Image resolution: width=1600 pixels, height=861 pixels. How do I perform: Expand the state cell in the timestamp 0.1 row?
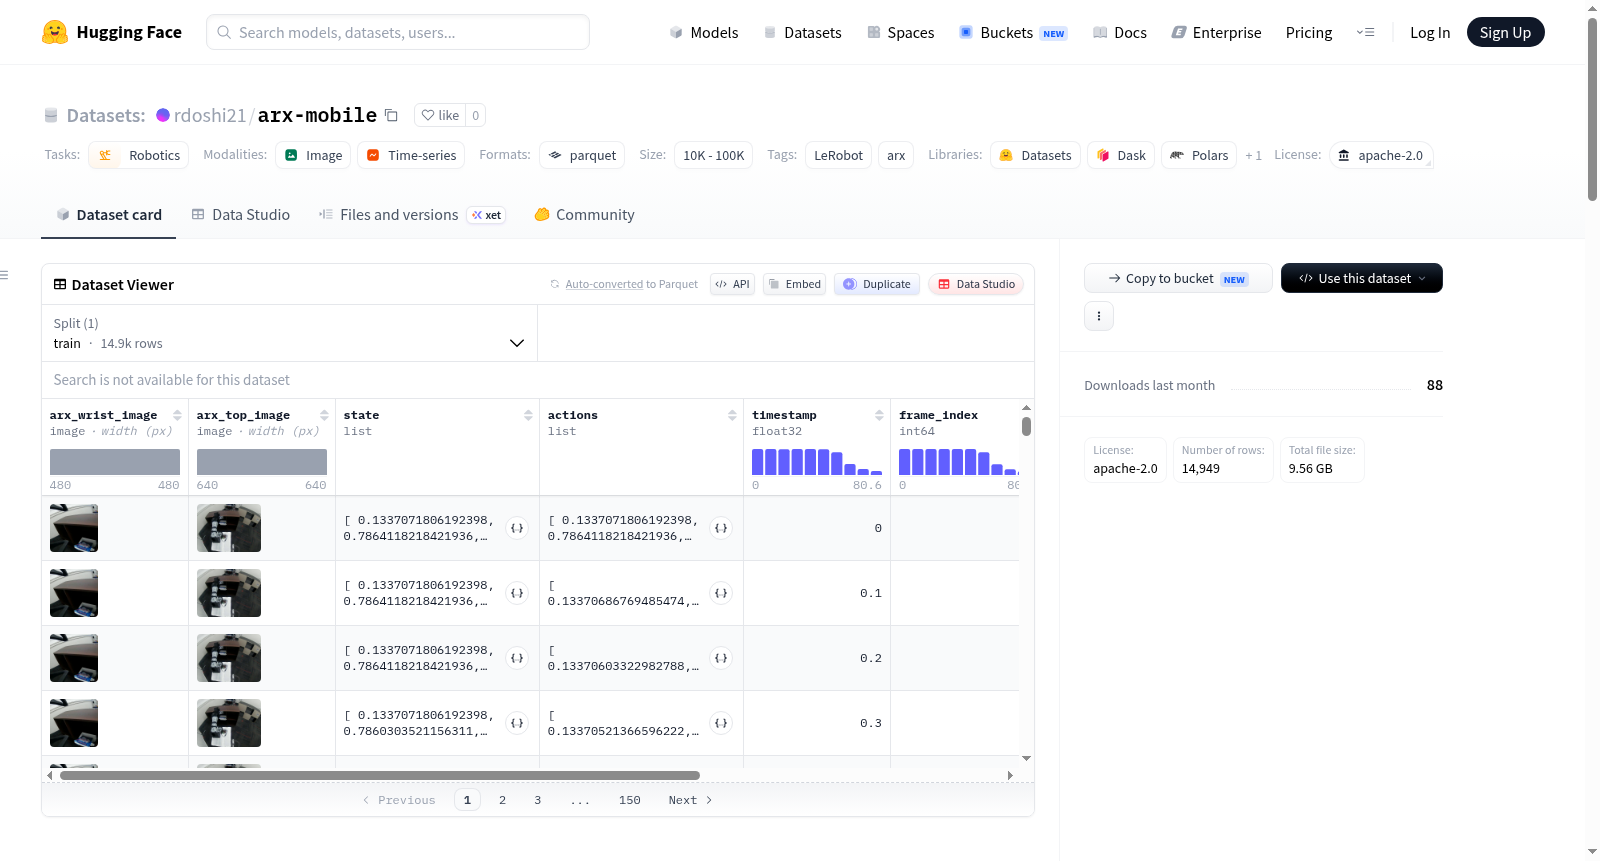pos(517,593)
